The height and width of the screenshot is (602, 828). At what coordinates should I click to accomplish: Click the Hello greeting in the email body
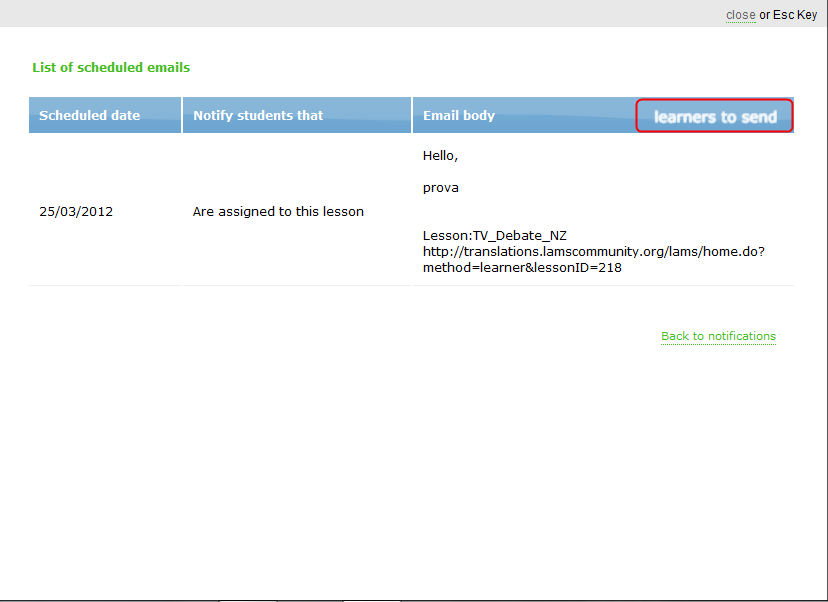tap(440, 156)
